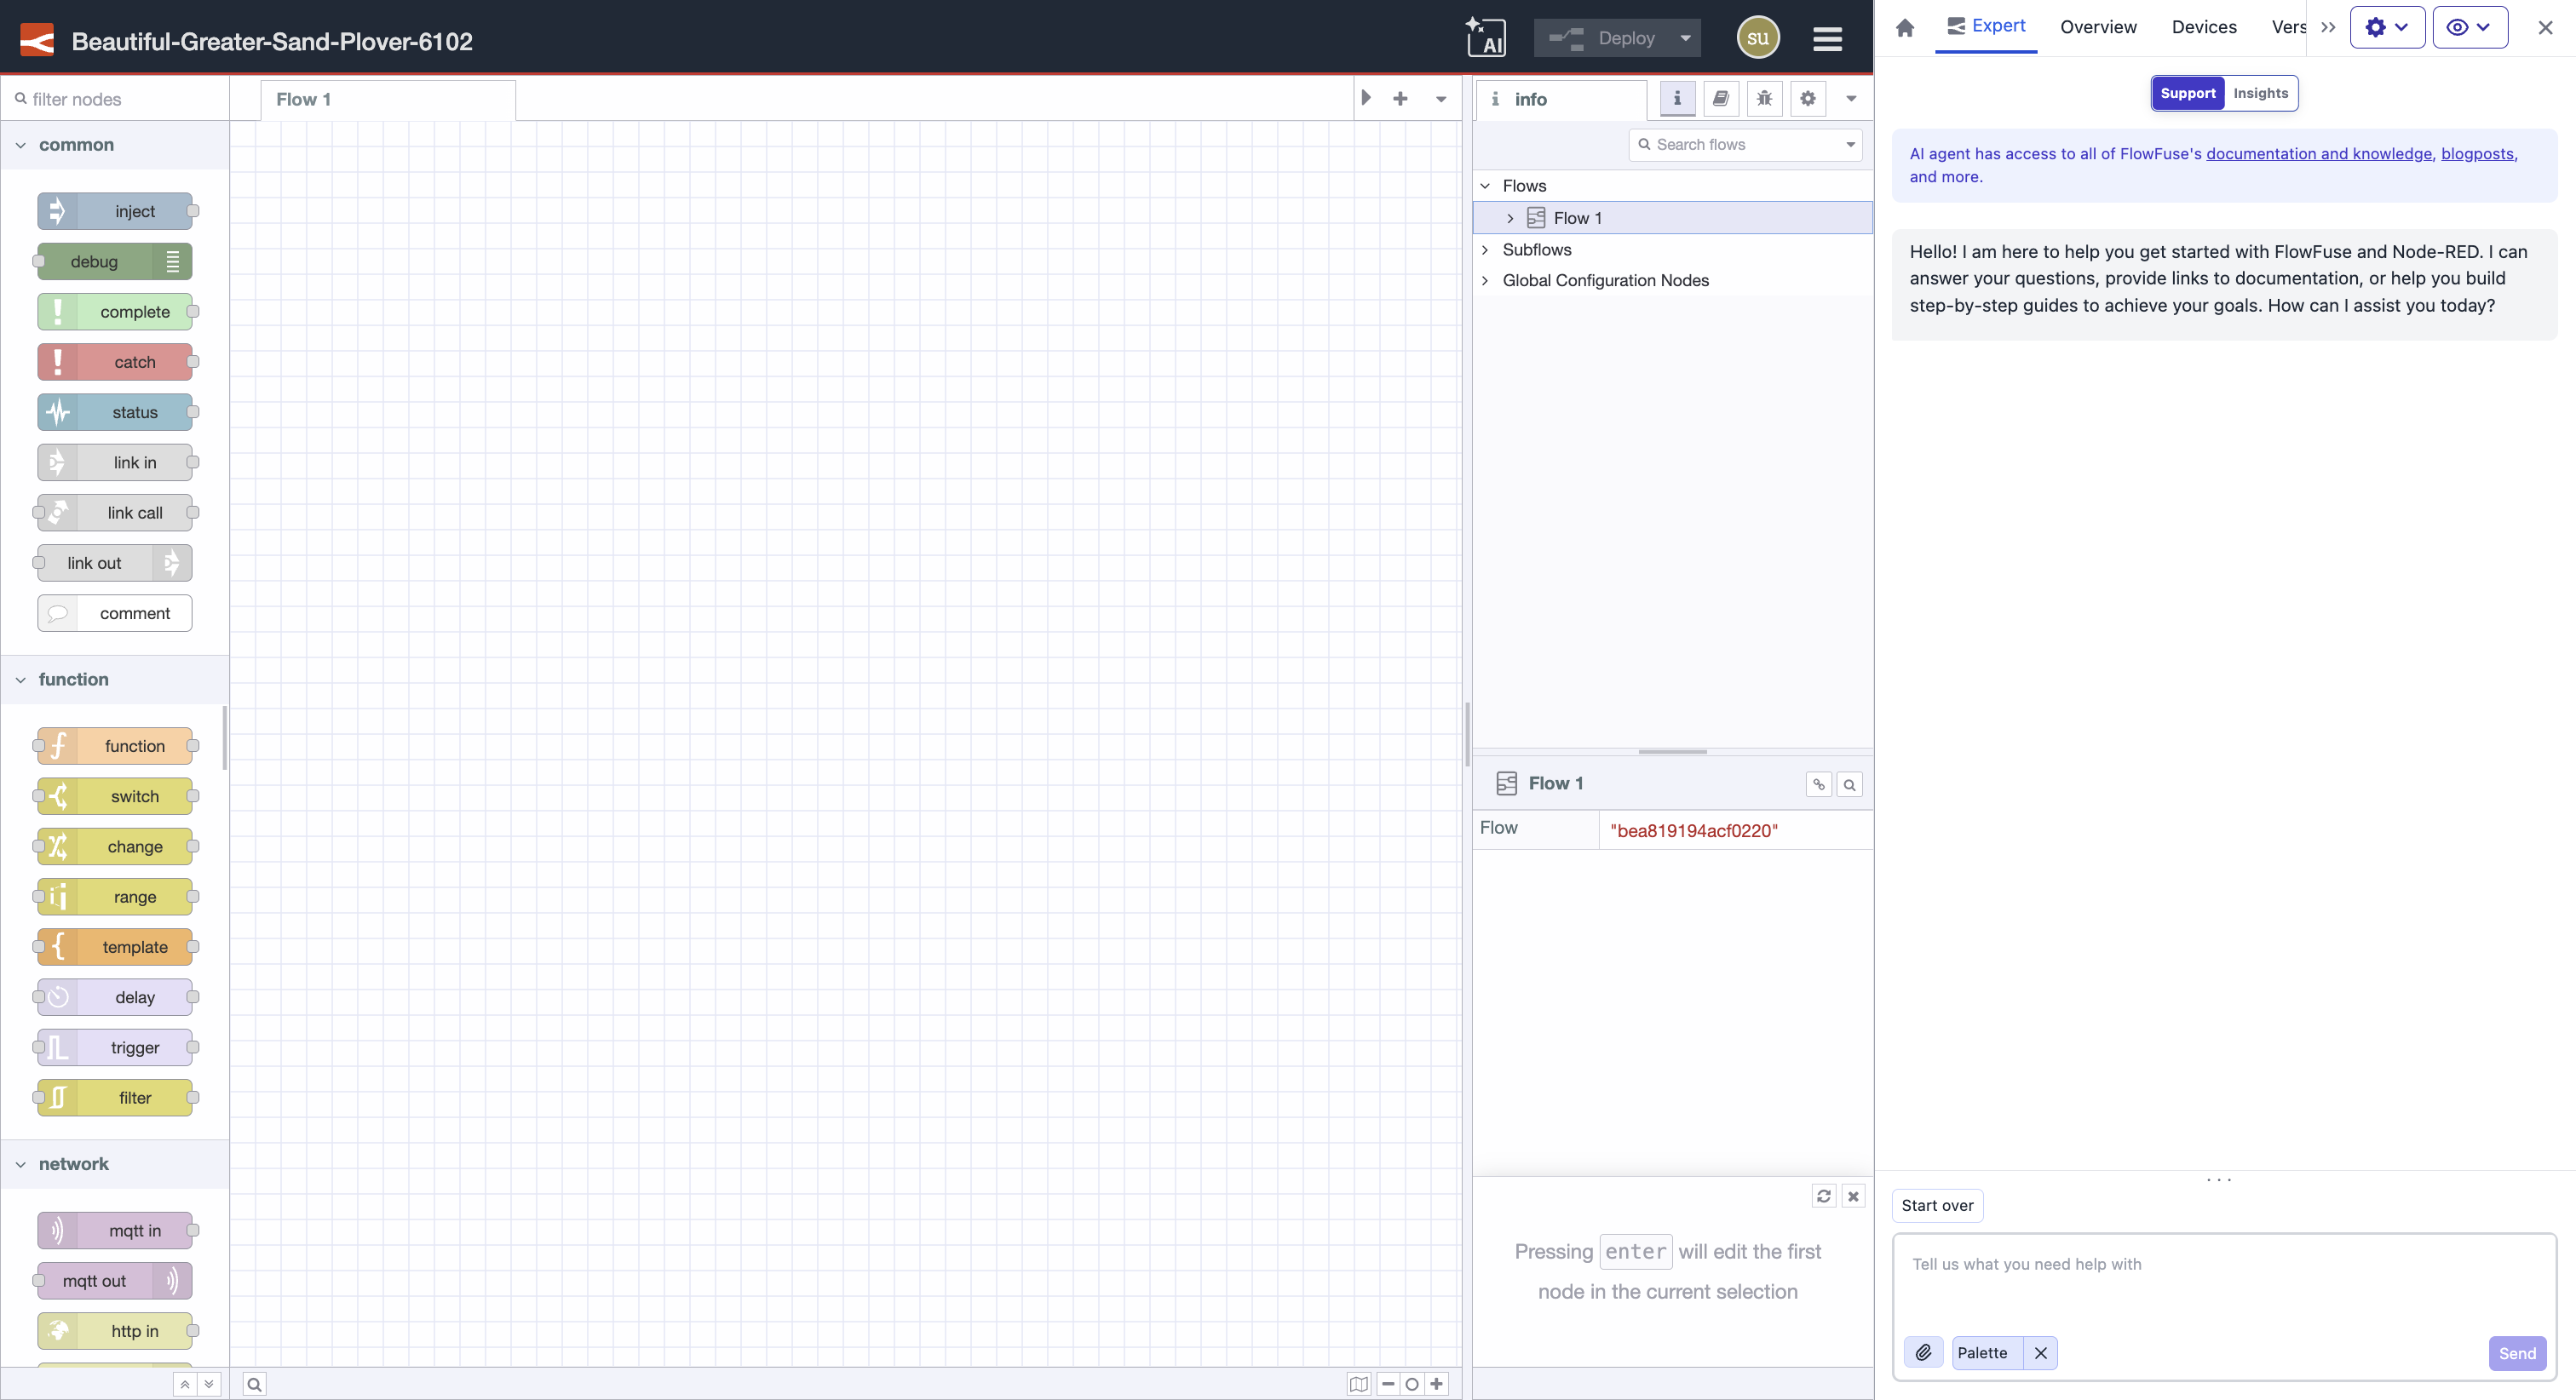Collapse the network palette category

tap(114, 1164)
